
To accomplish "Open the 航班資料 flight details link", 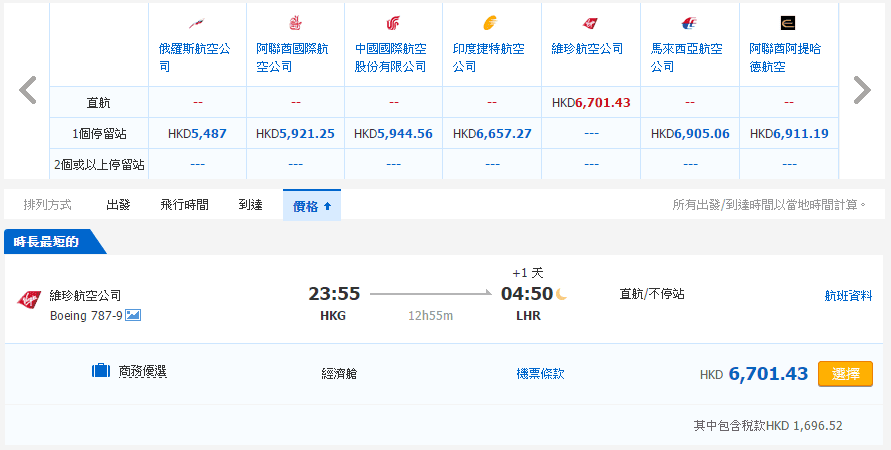I will (x=847, y=296).
